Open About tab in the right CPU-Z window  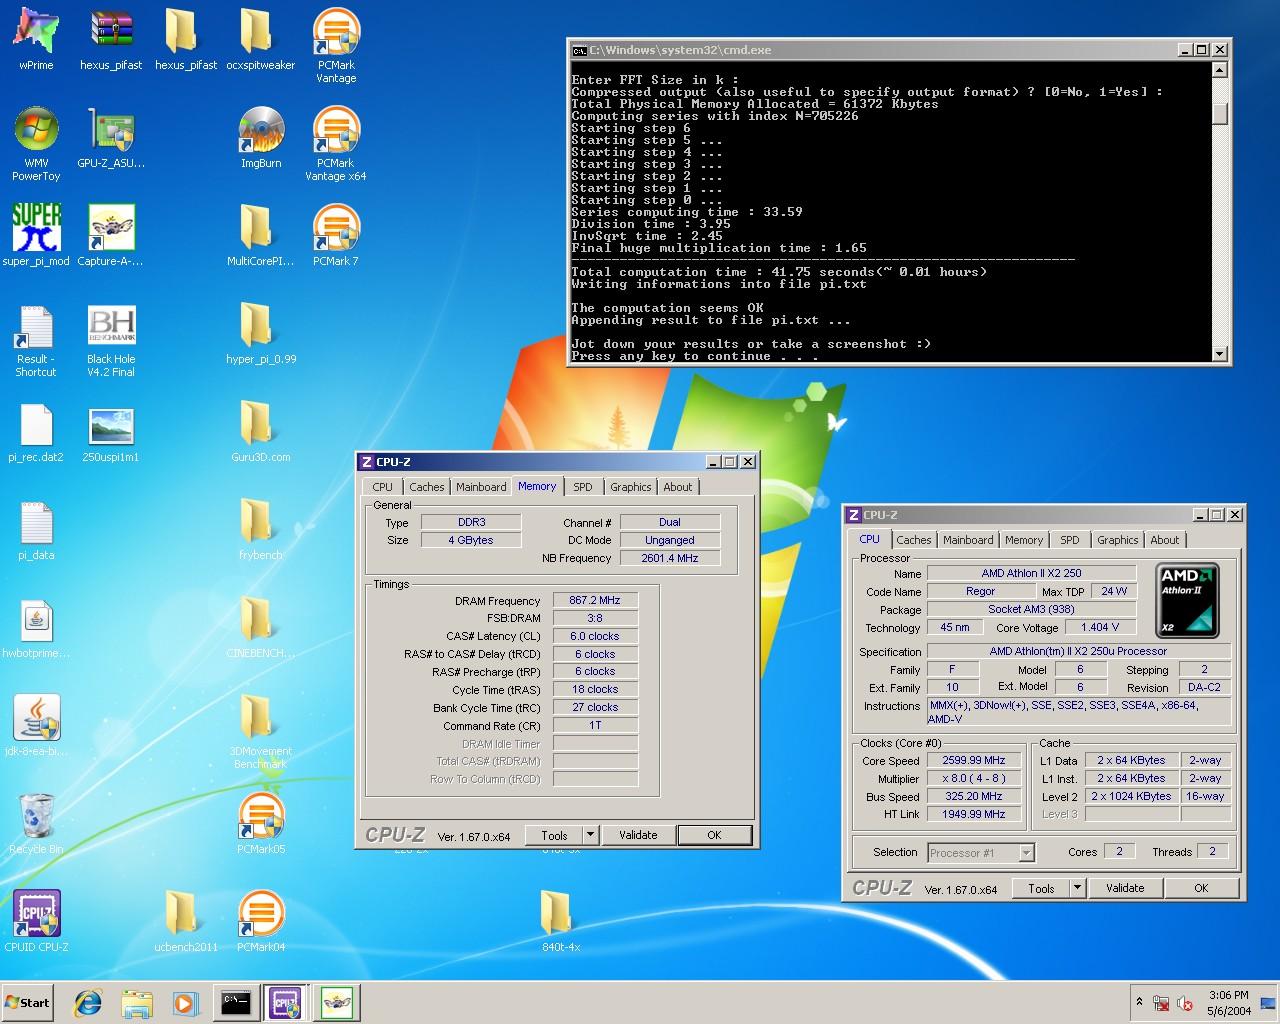point(1165,540)
